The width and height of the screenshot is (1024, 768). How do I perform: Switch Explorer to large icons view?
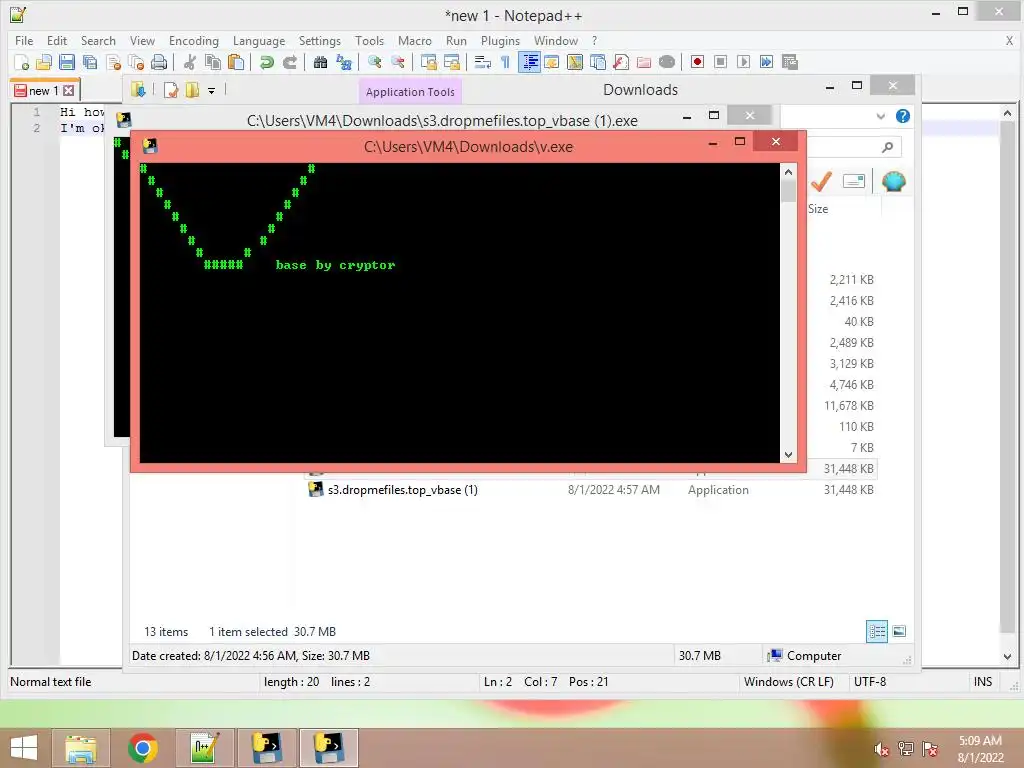899,631
